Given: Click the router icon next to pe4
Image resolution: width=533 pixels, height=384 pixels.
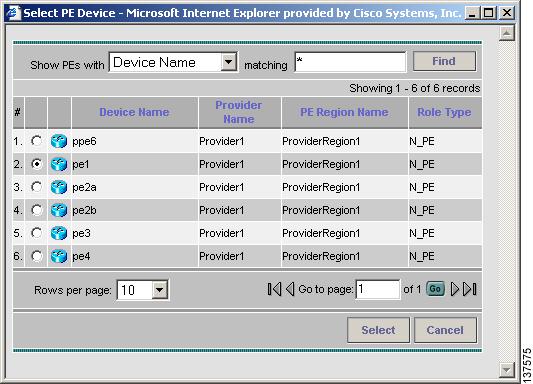Looking at the screenshot, I should [x=59, y=256].
